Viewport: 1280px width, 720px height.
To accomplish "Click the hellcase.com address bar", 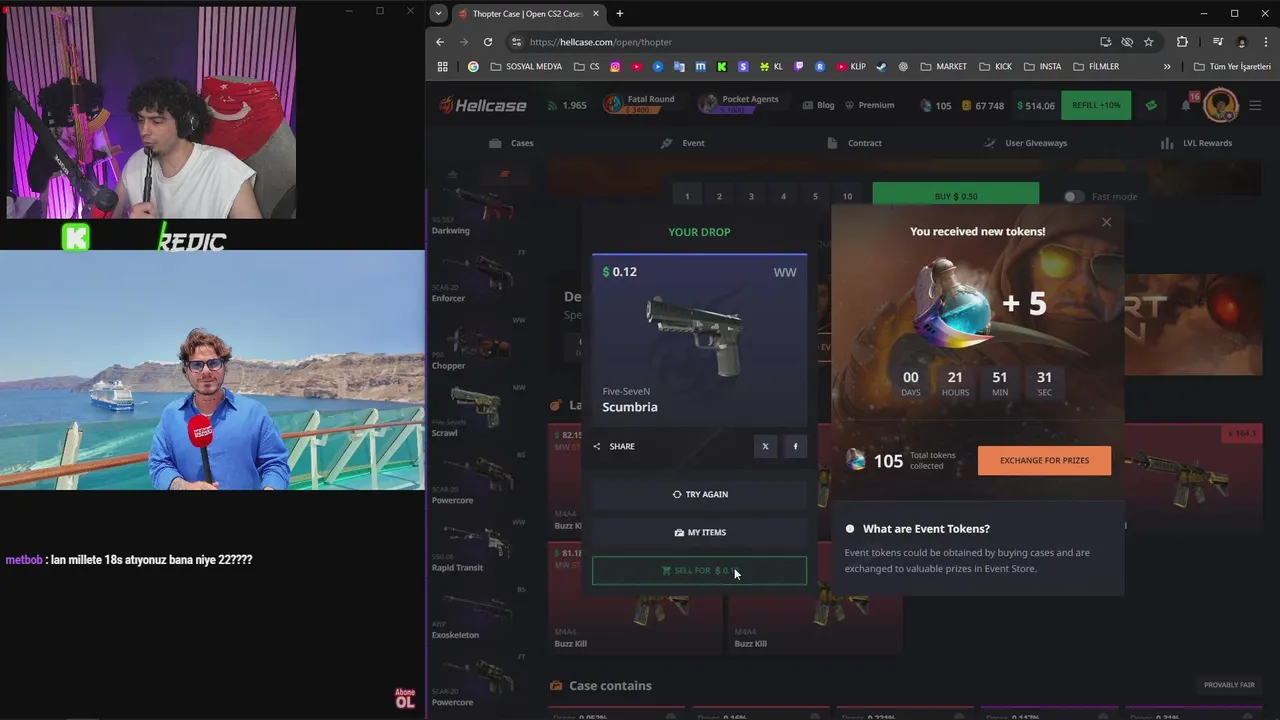I will pos(800,42).
